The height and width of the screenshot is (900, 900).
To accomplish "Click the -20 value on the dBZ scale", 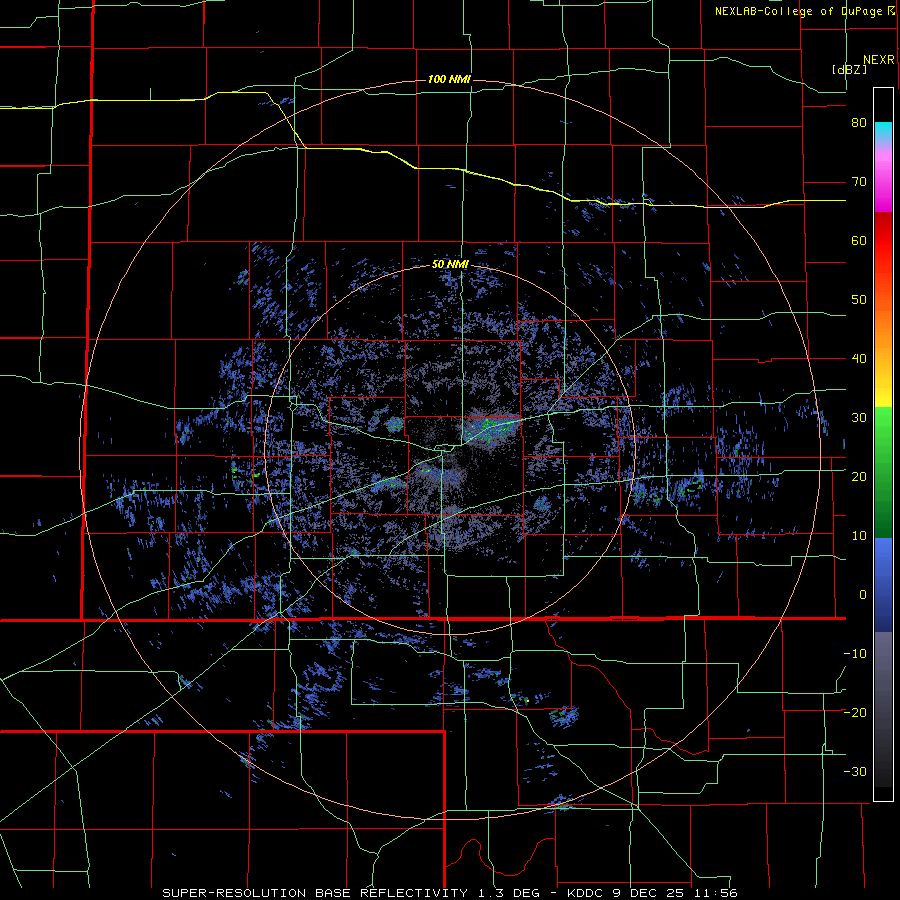I will pyautogui.click(x=855, y=712).
